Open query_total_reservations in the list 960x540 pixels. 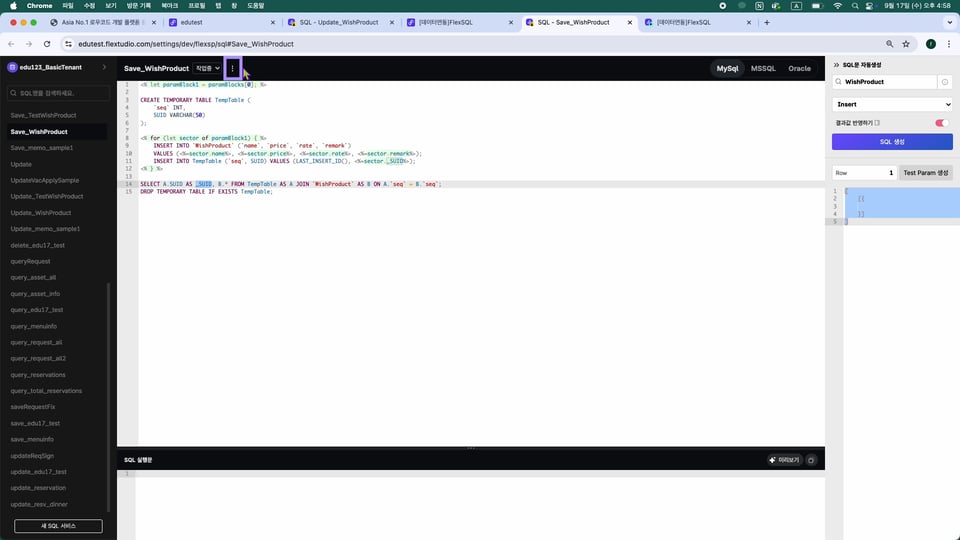(46, 391)
